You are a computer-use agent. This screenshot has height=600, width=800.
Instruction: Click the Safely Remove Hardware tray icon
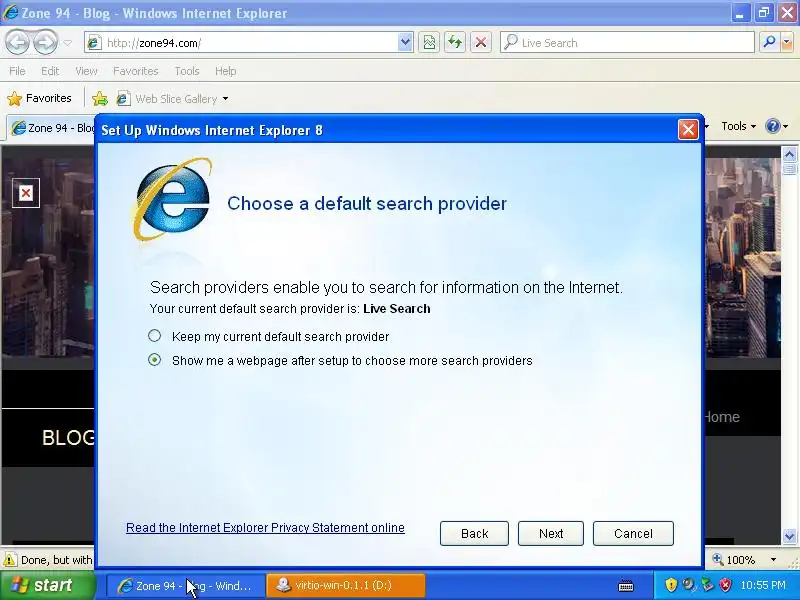tap(707, 585)
